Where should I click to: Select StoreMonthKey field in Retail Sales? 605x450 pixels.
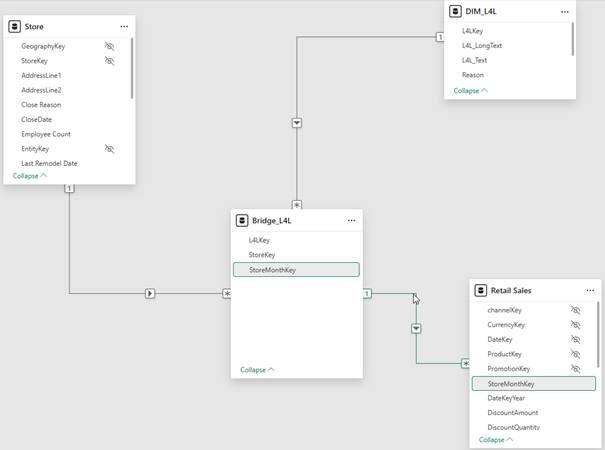[534, 384]
